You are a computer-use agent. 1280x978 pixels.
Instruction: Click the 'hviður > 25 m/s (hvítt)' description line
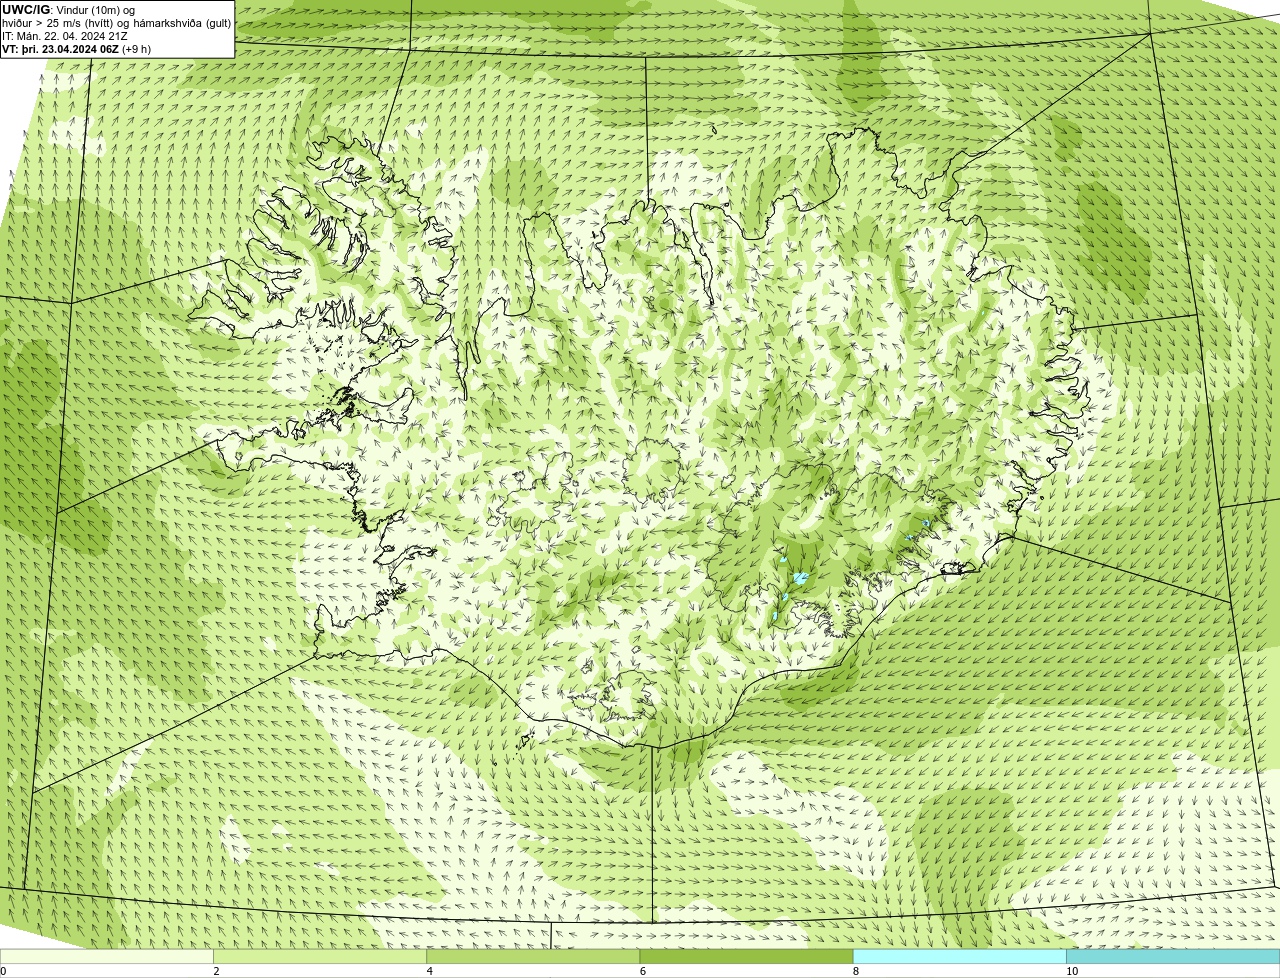[117, 23]
